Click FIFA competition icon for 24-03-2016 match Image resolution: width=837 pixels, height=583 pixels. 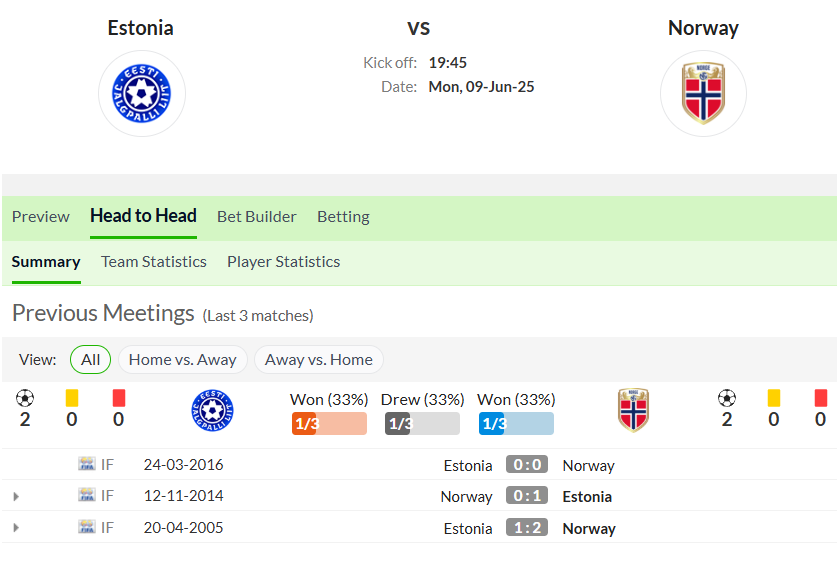(86, 464)
